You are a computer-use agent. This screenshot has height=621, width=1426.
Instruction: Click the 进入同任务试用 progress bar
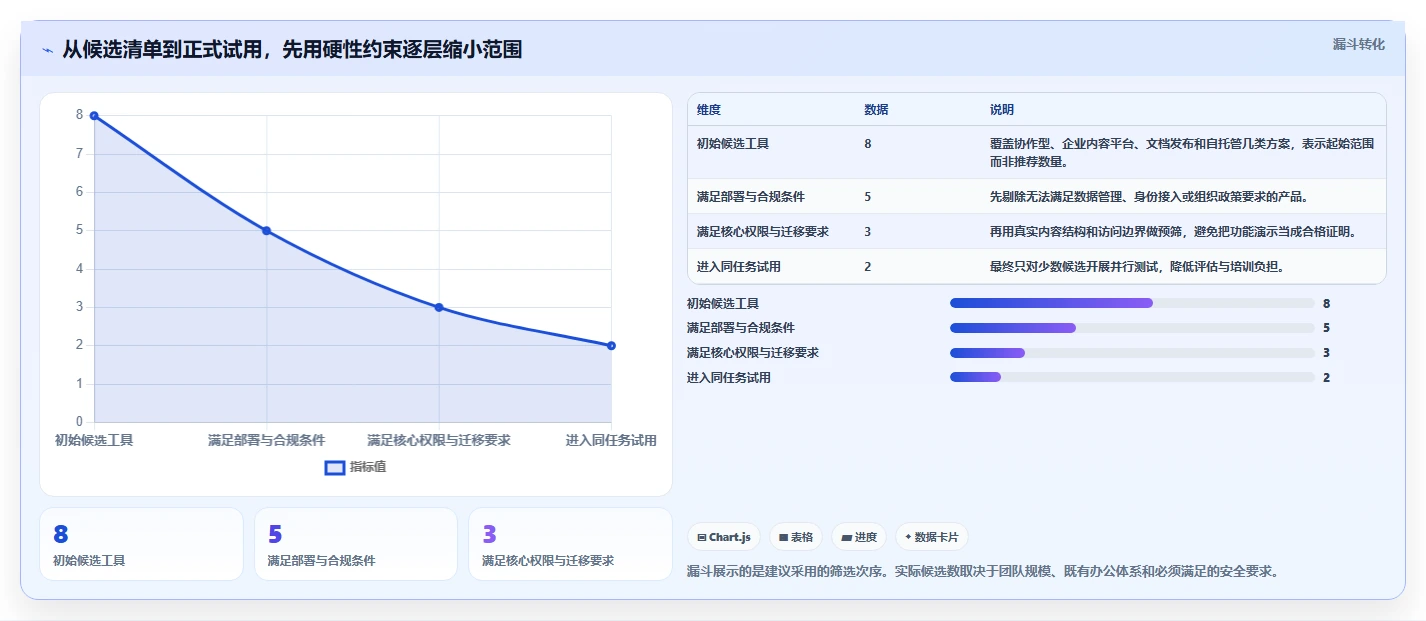(x=1132, y=377)
